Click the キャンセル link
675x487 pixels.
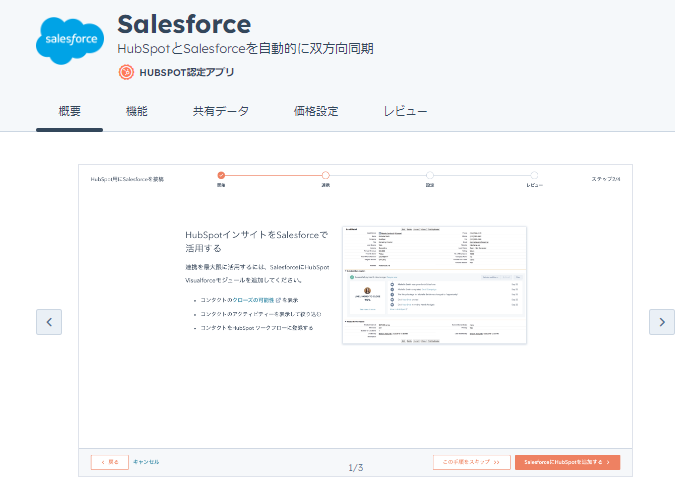[146, 462]
